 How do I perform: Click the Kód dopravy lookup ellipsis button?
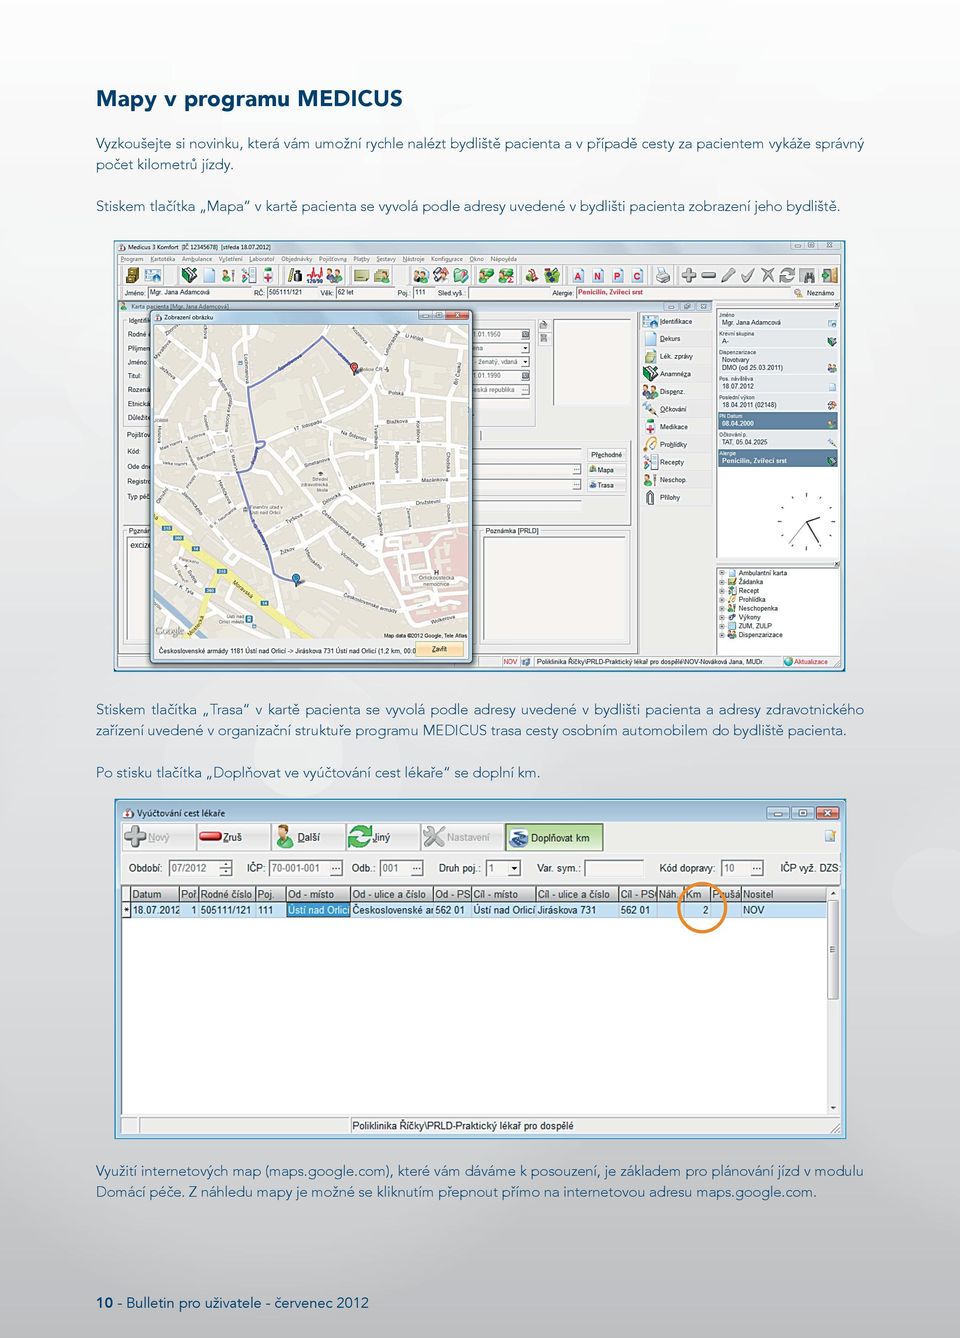pyautogui.click(x=757, y=868)
